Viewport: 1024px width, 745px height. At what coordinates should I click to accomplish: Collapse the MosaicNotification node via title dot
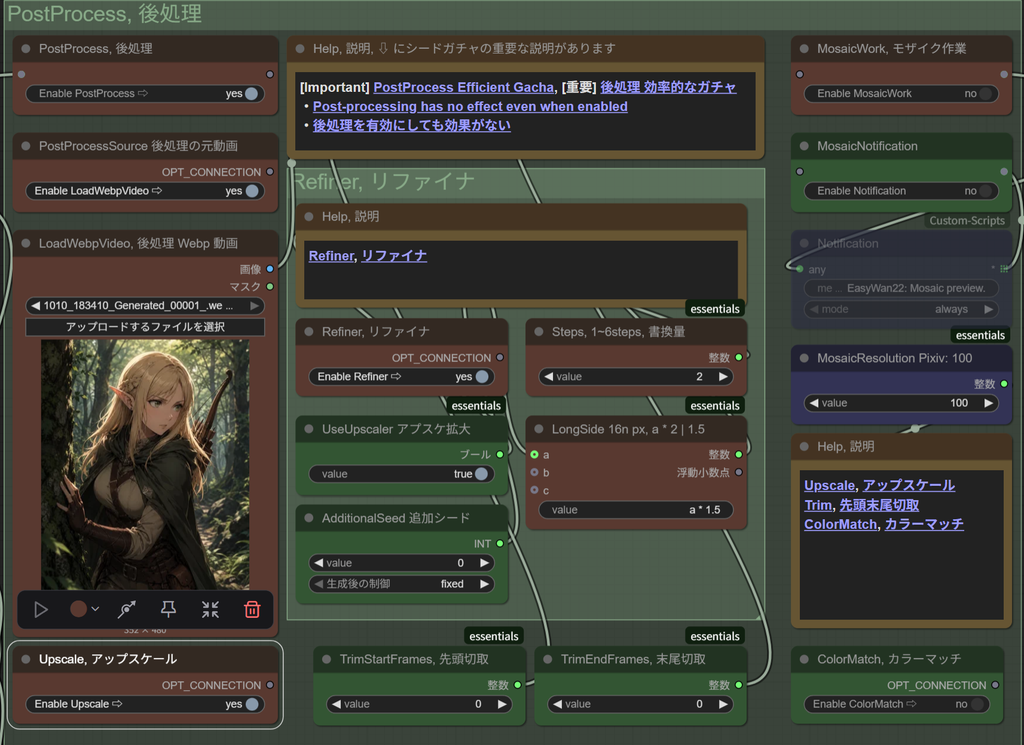[x=804, y=146]
